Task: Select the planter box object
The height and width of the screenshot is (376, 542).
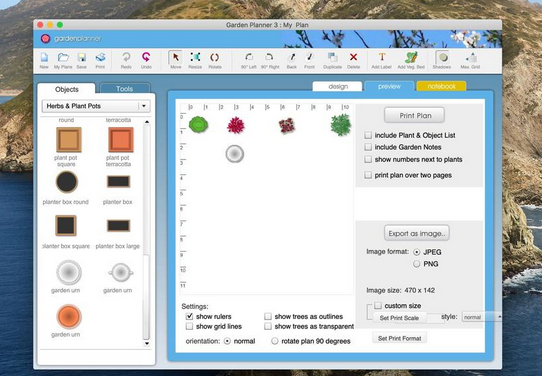Action: tap(118, 181)
